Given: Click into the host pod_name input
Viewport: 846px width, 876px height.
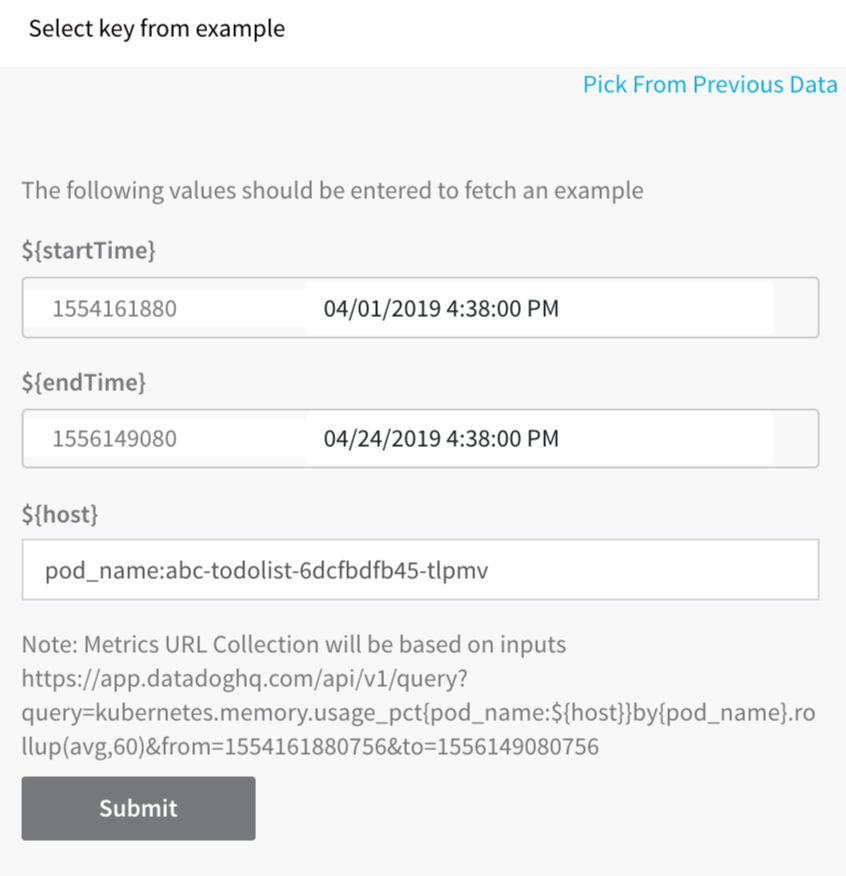Looking at the screenshot, I should pos(420,570).
